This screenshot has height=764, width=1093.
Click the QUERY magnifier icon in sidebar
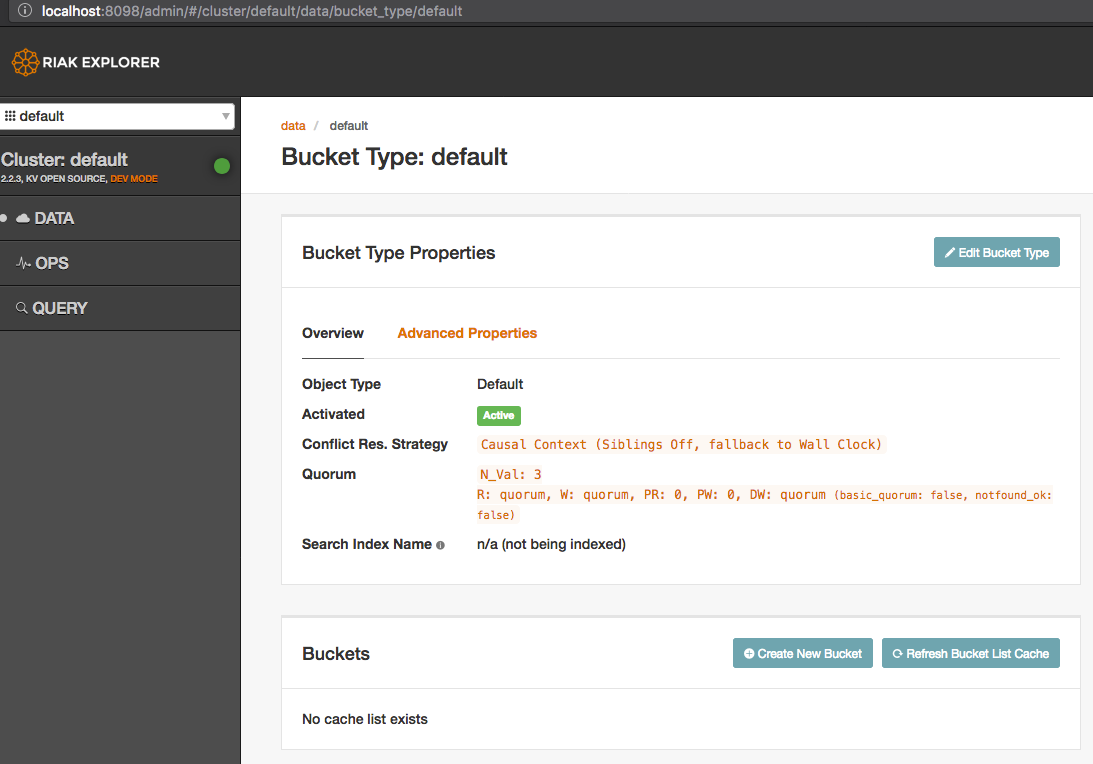click(x=22, y=307)
